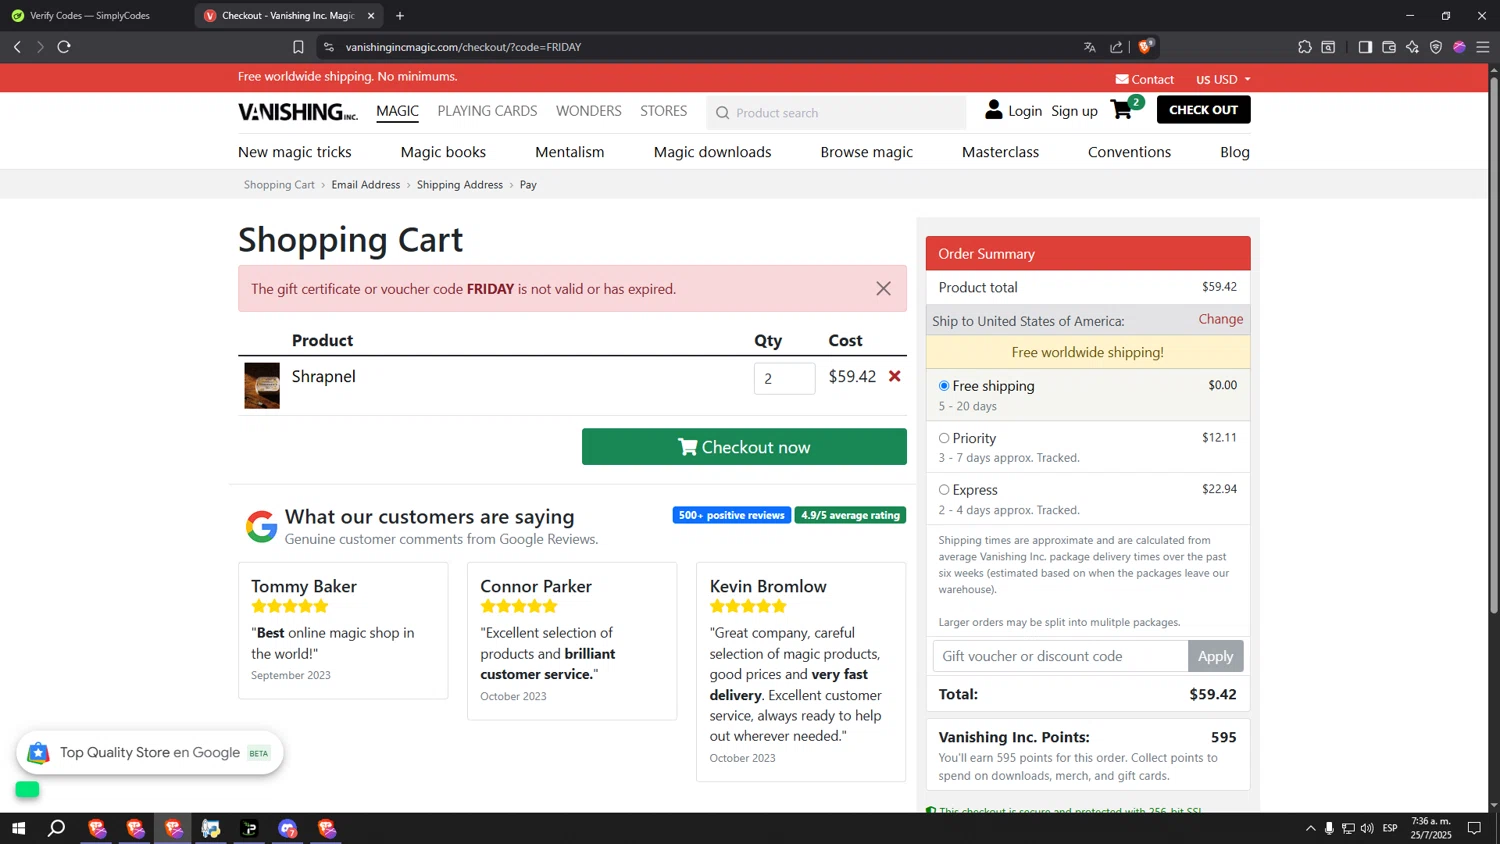Open Brave Wallet icon

coord(1389,47)
